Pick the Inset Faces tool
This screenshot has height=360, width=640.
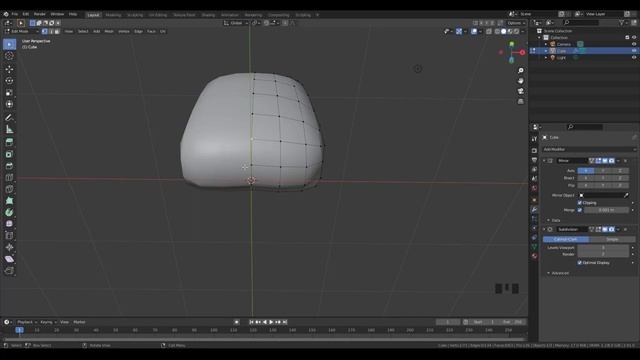point(9,154)
